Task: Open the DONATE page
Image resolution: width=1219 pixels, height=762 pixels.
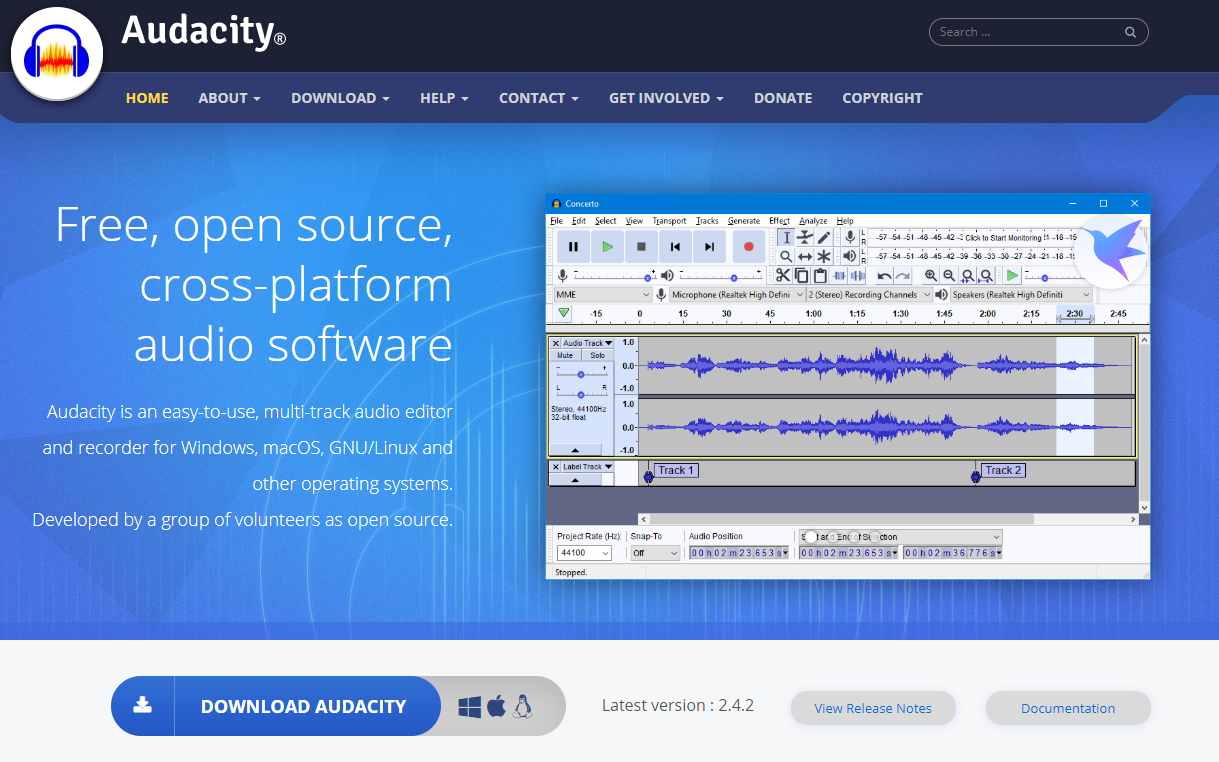Action: [783, 98]
